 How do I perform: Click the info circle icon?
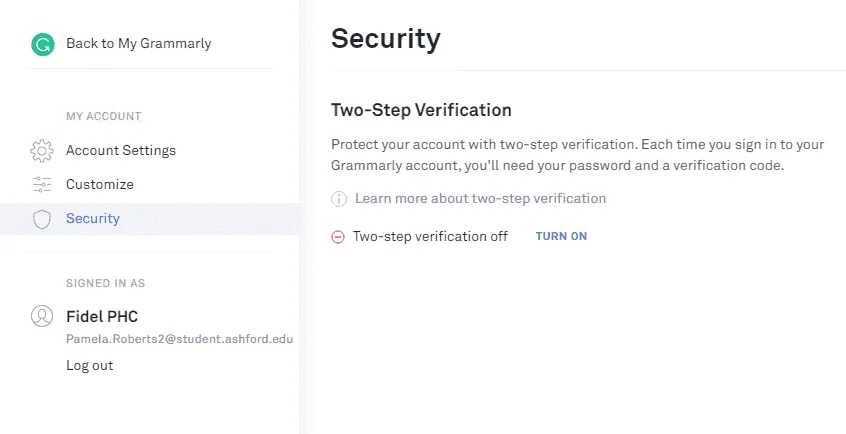tap(339, 199)
